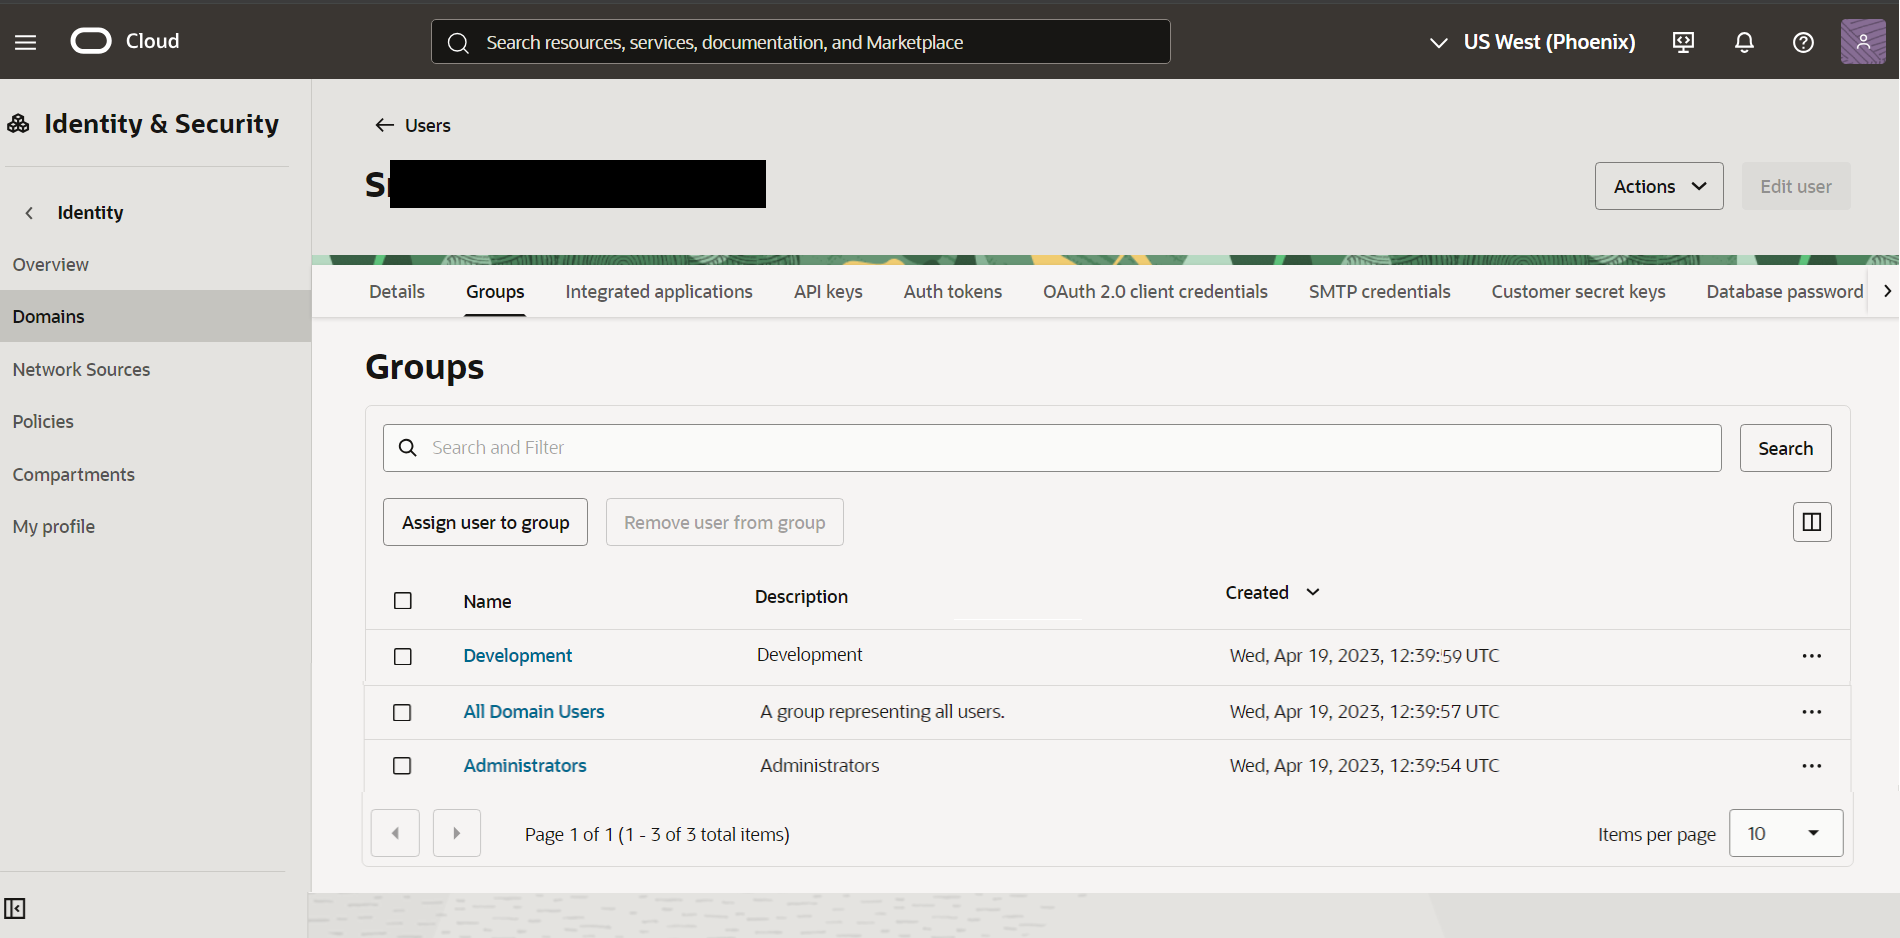Open the Auth tokens tab
1900x938 pixels.
[952, 292]
